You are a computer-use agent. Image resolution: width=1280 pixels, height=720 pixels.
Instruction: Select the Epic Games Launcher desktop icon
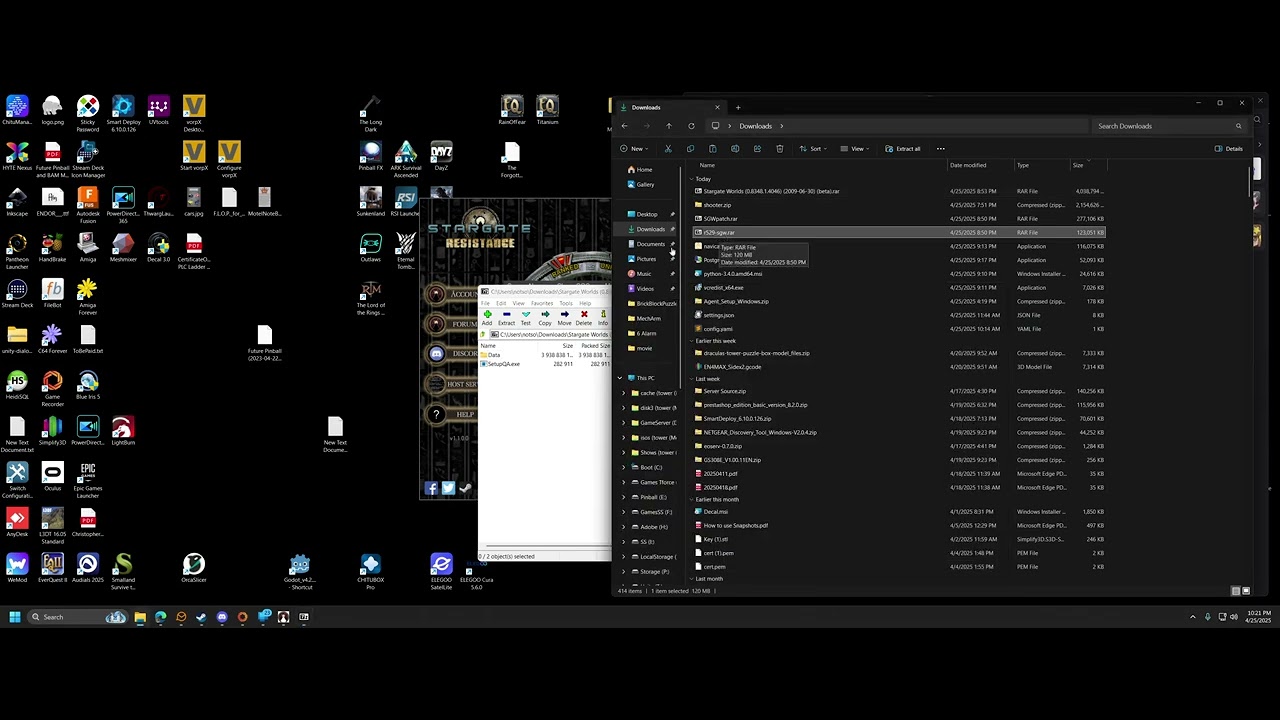point(88,480)
